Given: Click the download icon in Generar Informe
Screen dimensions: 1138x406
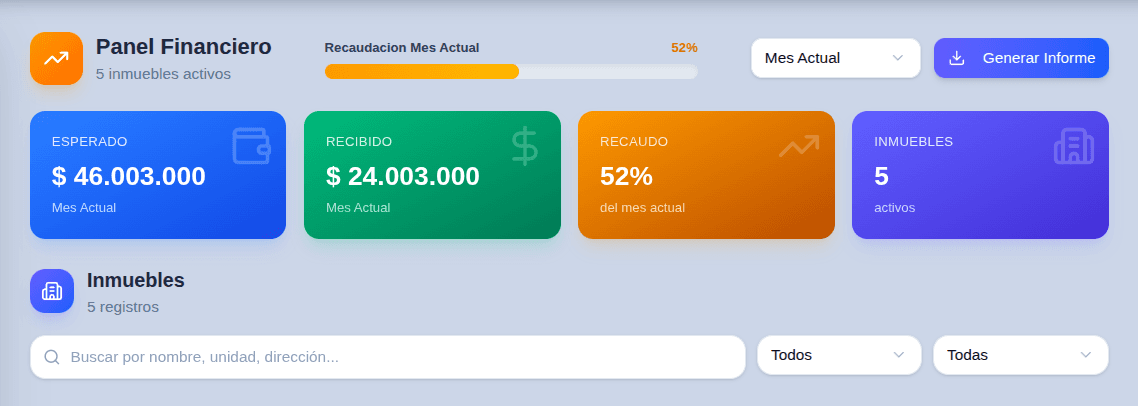Looking at the screenshot, I should pyautogui.click(x=956, y=58).
